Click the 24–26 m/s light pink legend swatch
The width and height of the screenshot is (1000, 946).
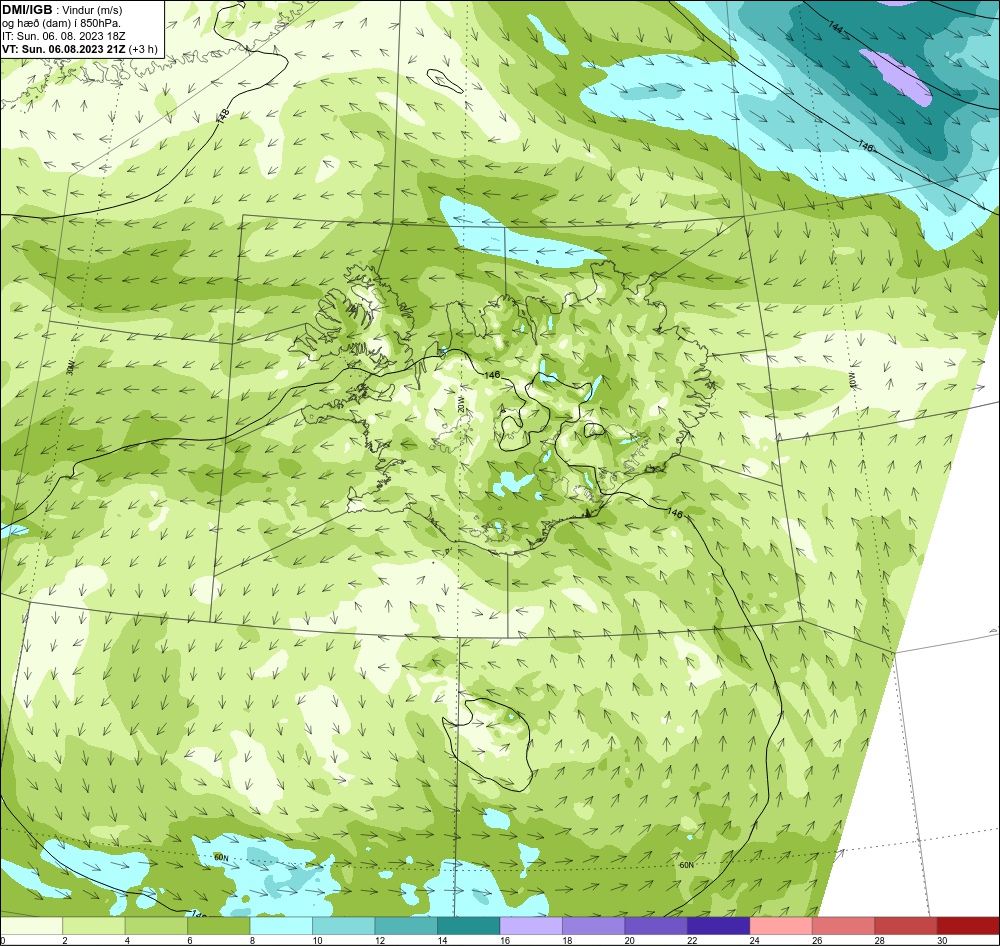(x=781, y=926)
